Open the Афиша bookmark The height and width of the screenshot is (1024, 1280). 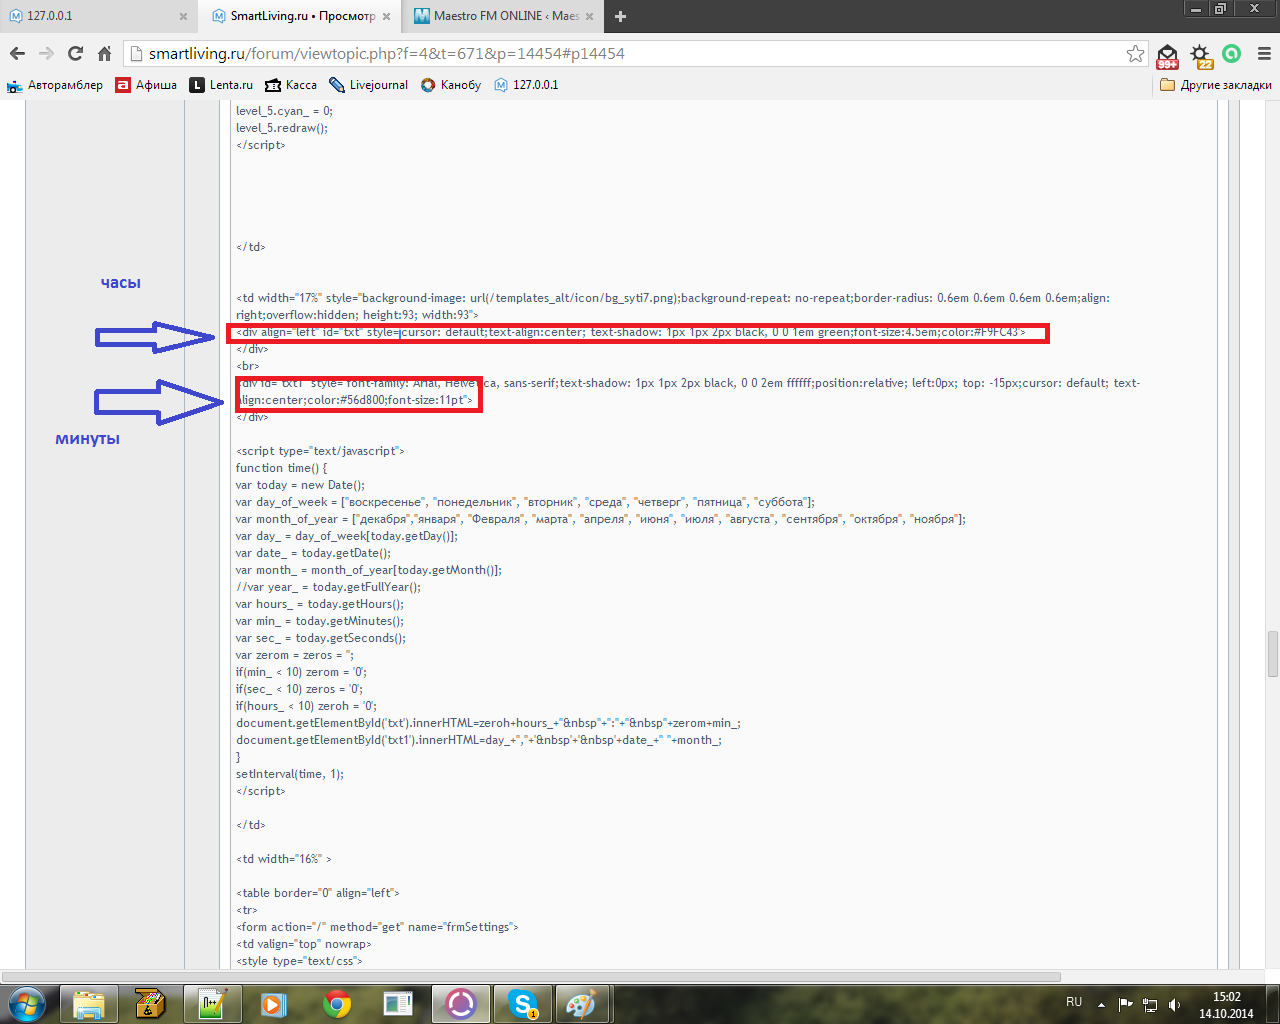point(146,85)
